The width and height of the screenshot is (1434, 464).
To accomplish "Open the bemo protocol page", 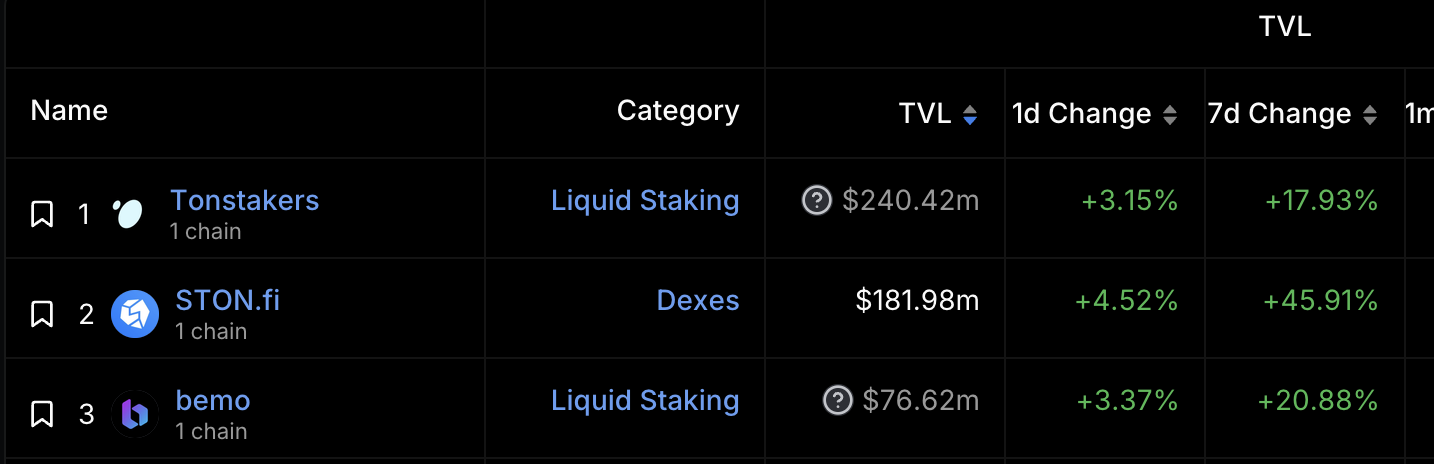I will tap(213, 400).
